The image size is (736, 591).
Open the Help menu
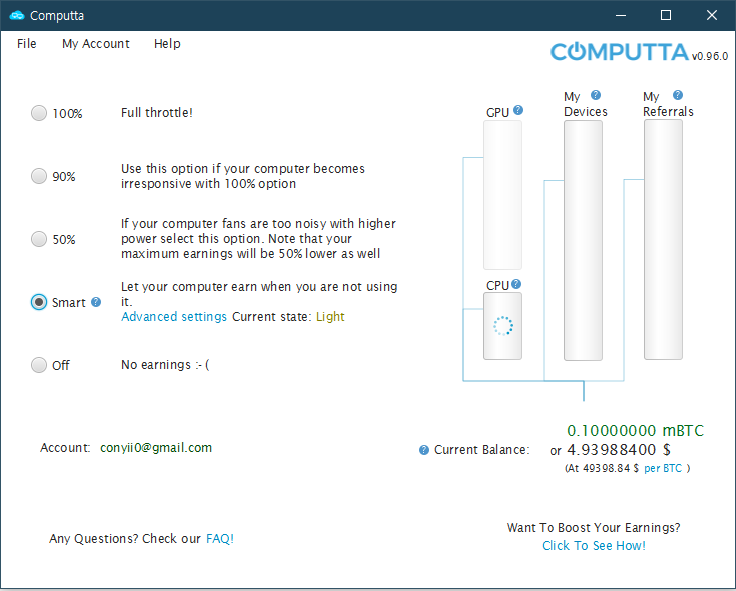[x=167, y=44]
